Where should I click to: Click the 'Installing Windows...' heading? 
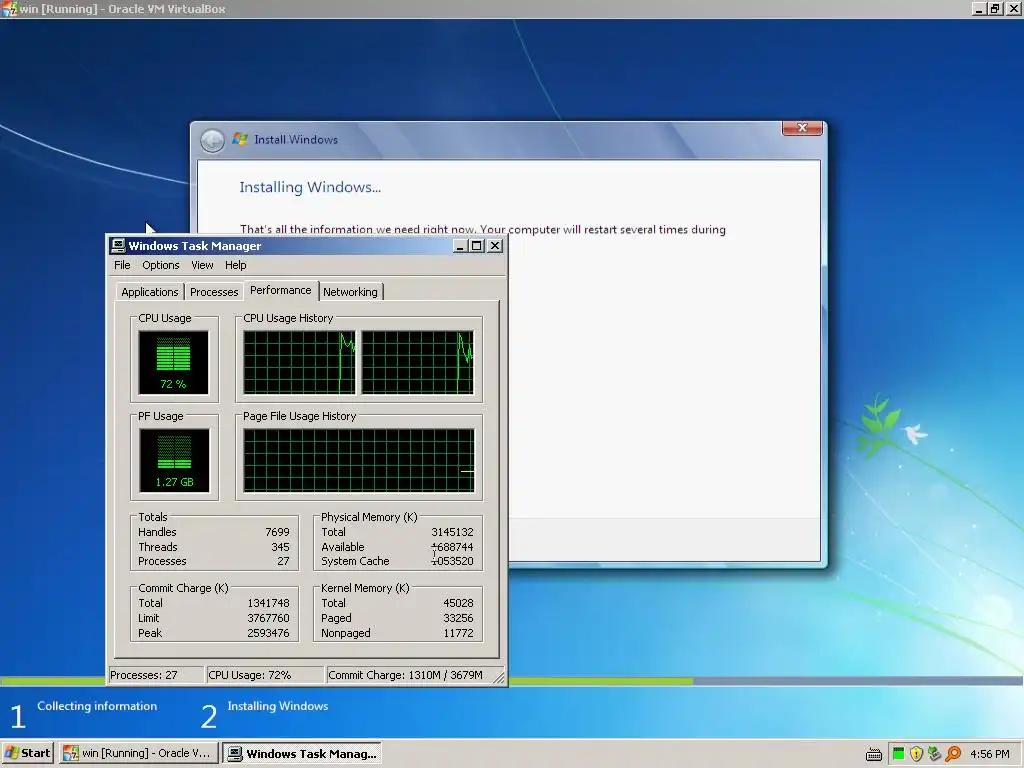click(310, 187)
